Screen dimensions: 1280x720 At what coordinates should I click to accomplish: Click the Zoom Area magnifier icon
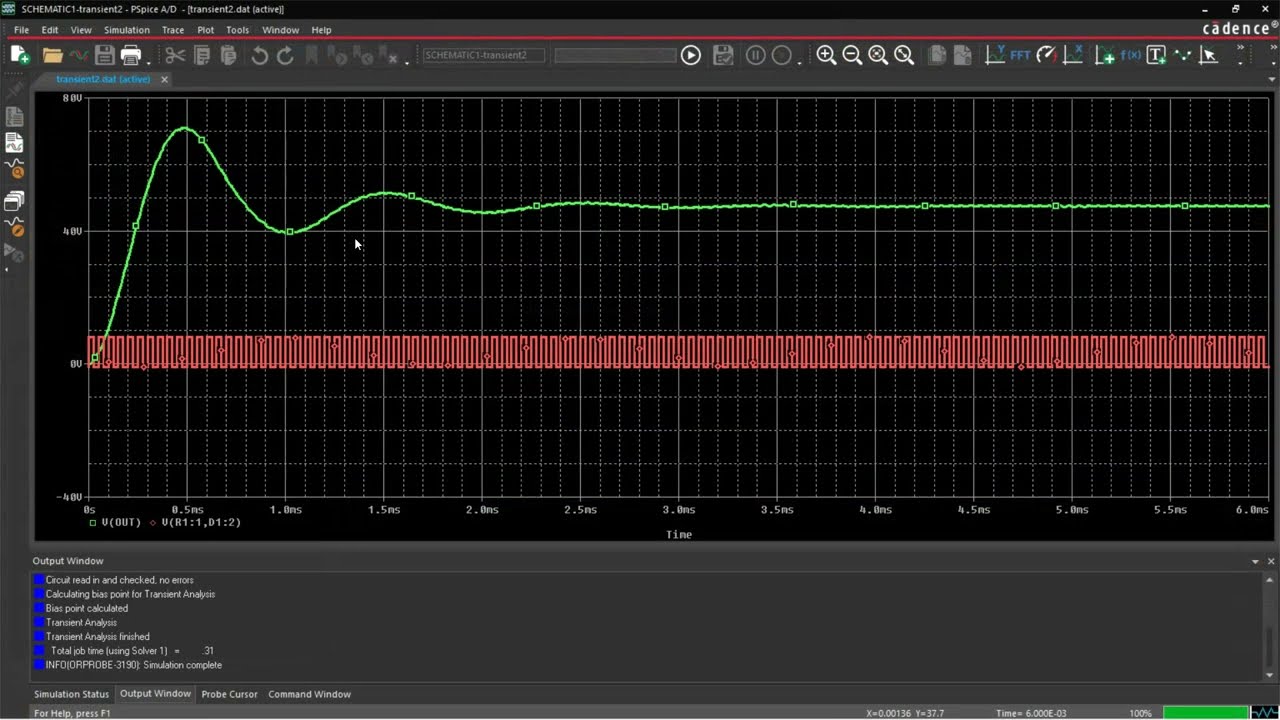[x=878, y=55]
